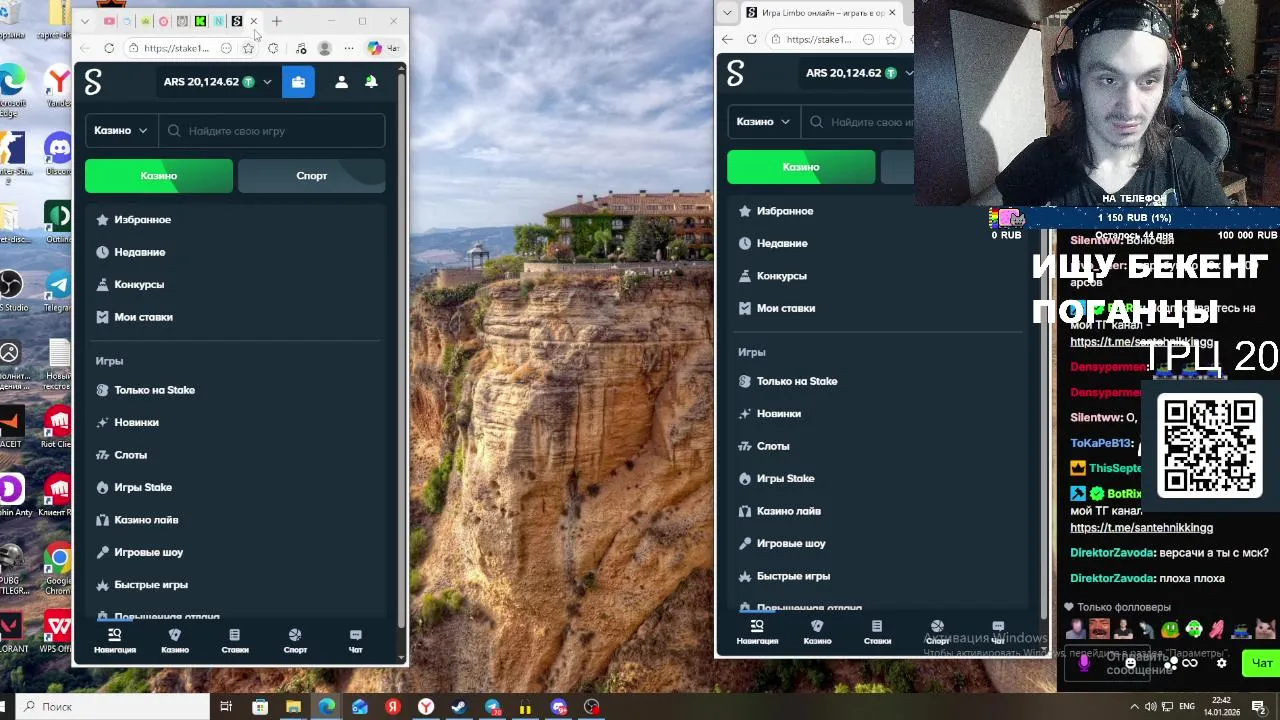Screen dimensions: 1280x720
Task: Open Мои ставки in the right window menu
Action: tap(785, 308)
